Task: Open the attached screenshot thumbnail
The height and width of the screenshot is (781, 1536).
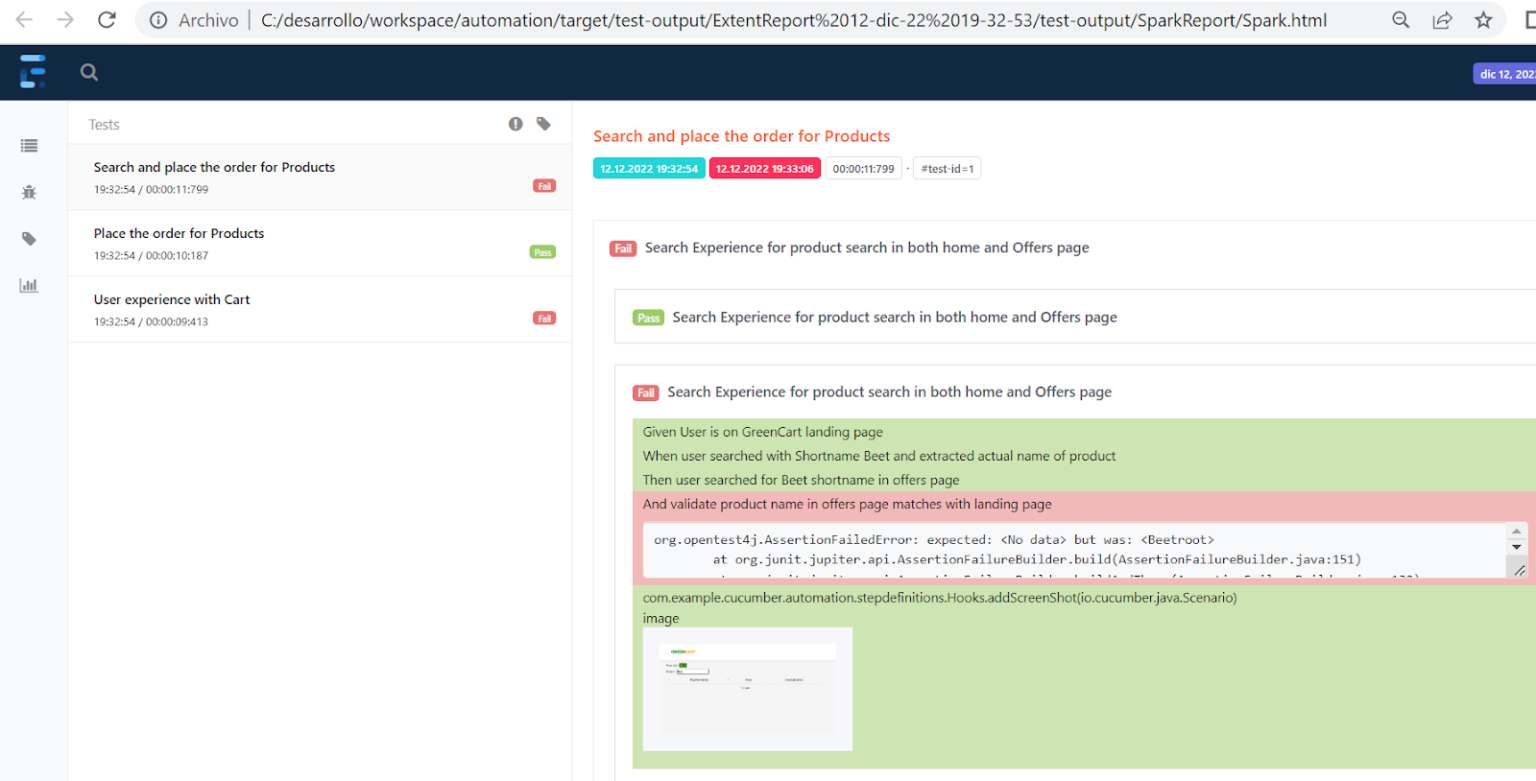Action: coord(747,688)
